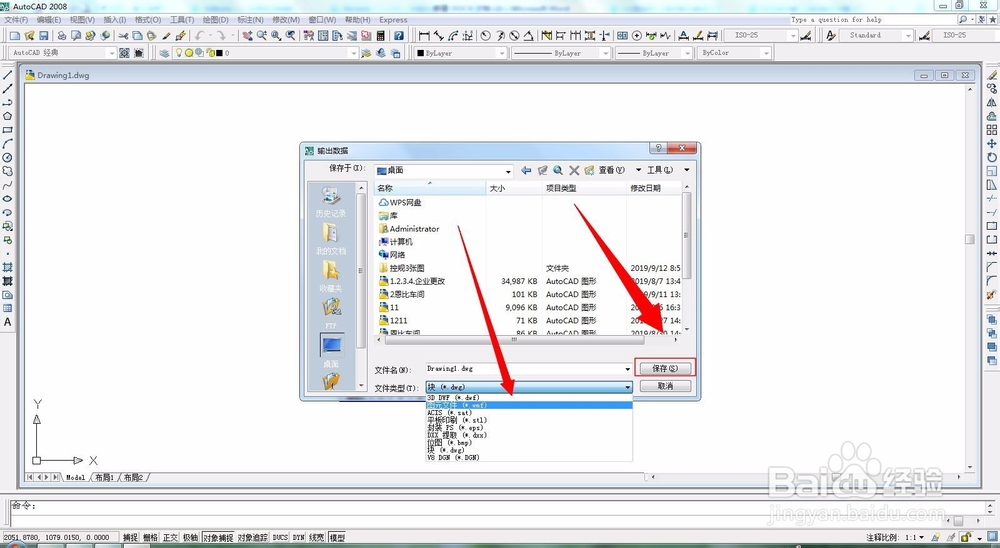Click the 取消 cancel button
The height and width of the screenshot is (548, 1000).
[665, 386]
